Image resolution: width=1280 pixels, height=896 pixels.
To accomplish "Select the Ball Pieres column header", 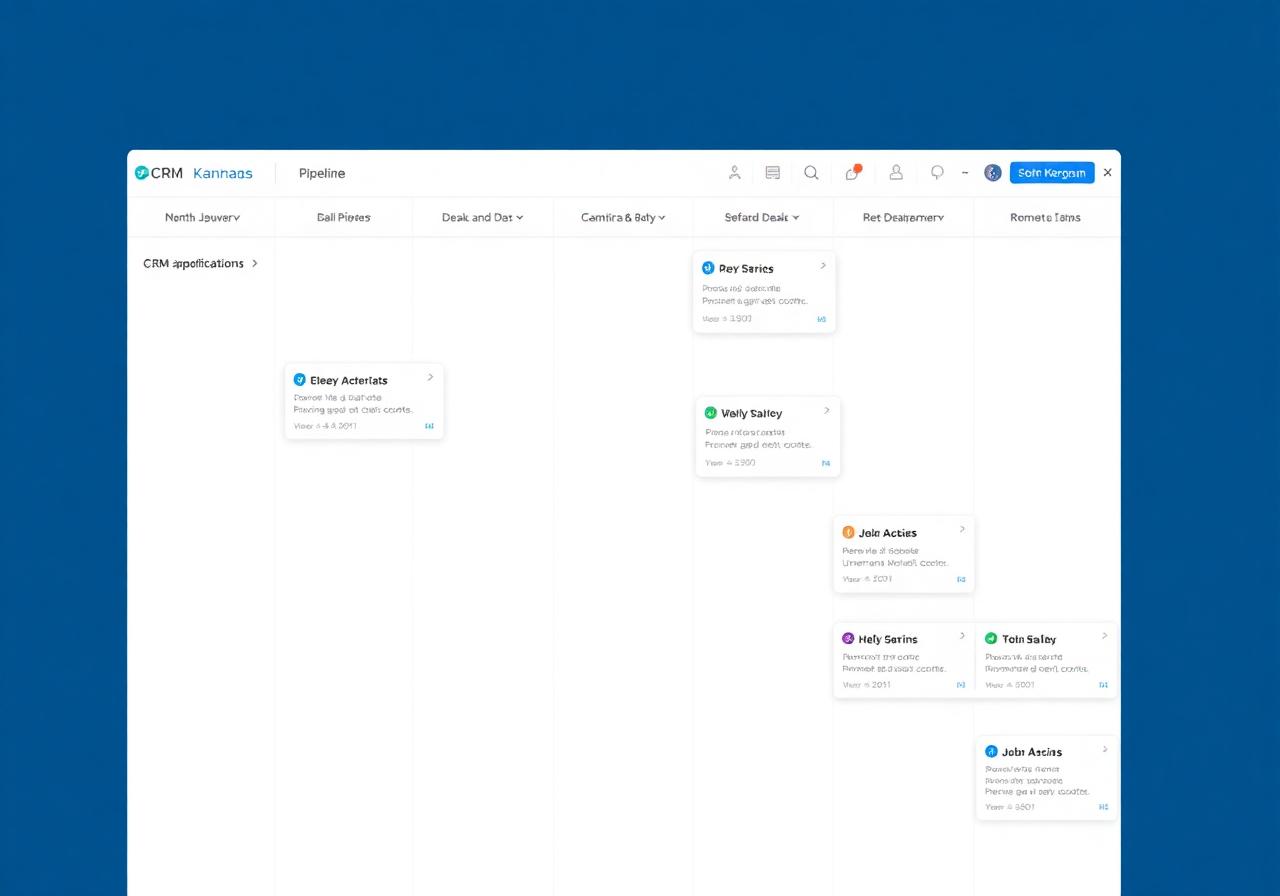I will coord(343,217).
